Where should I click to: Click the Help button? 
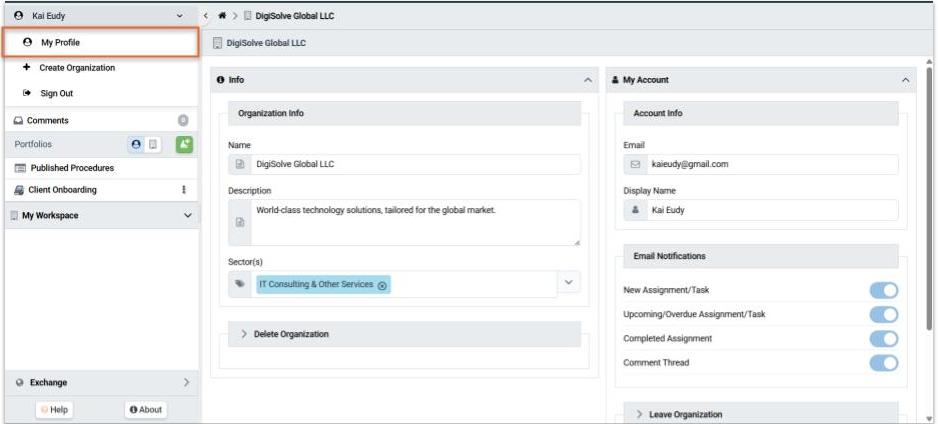coord(55,409)
